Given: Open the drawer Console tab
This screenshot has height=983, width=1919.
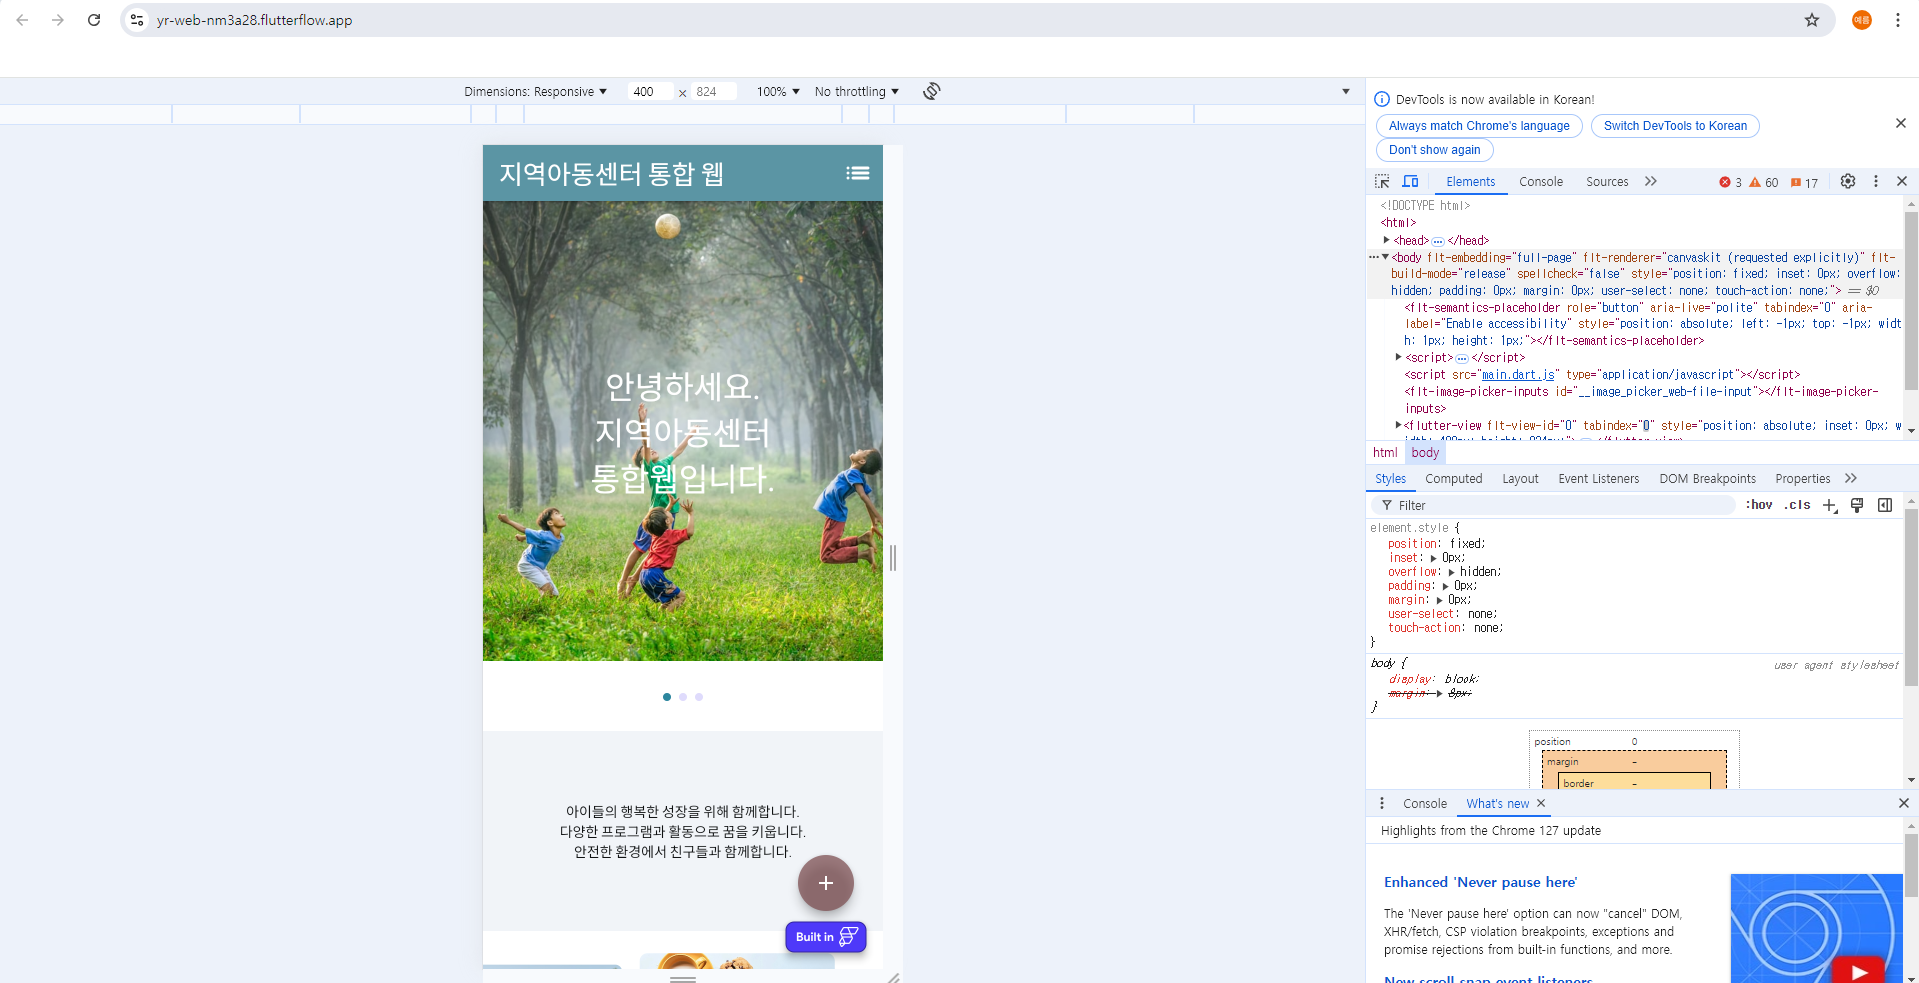Looking at the screenshot, I should pyautogui.click(x=1424, y=803).
